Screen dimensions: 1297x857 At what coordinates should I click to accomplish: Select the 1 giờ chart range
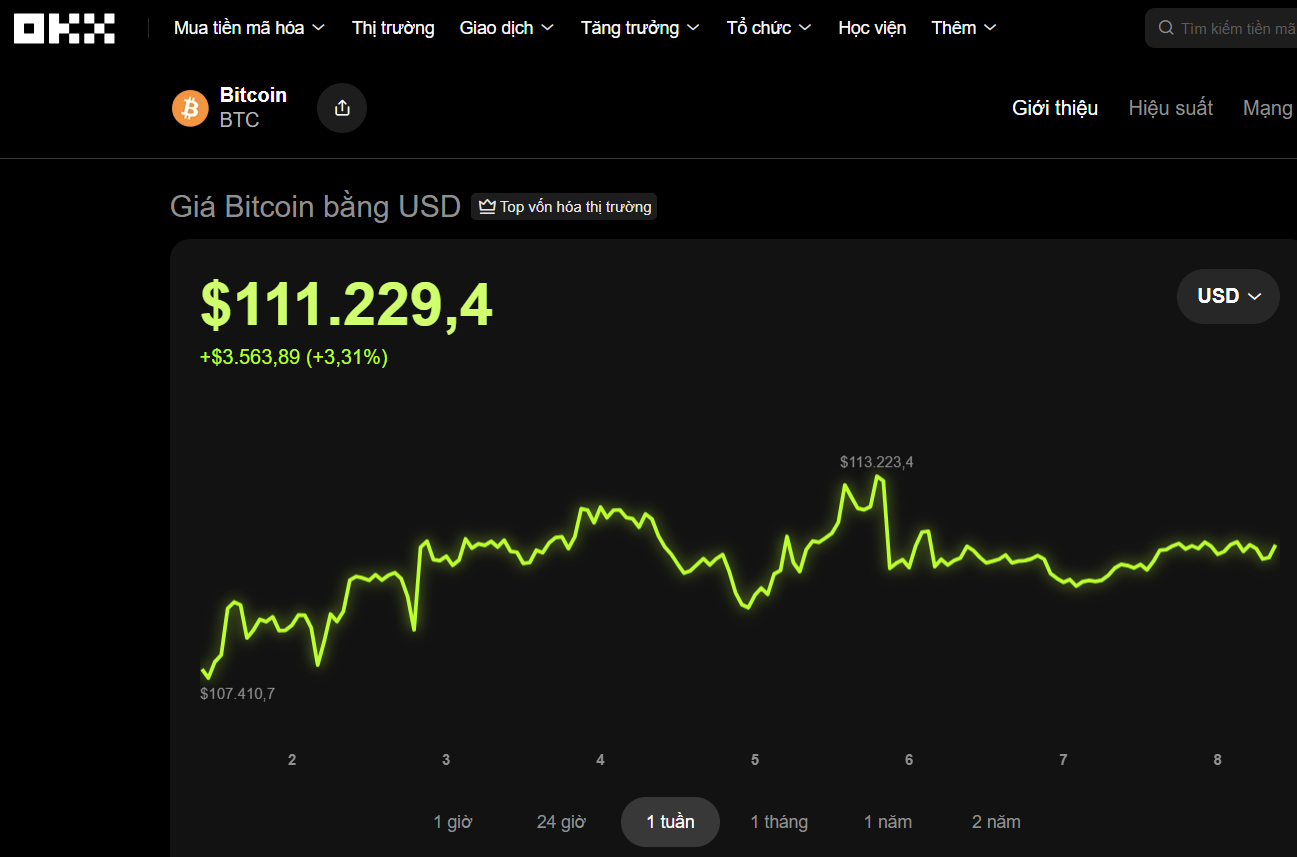(x=453, y=822)
